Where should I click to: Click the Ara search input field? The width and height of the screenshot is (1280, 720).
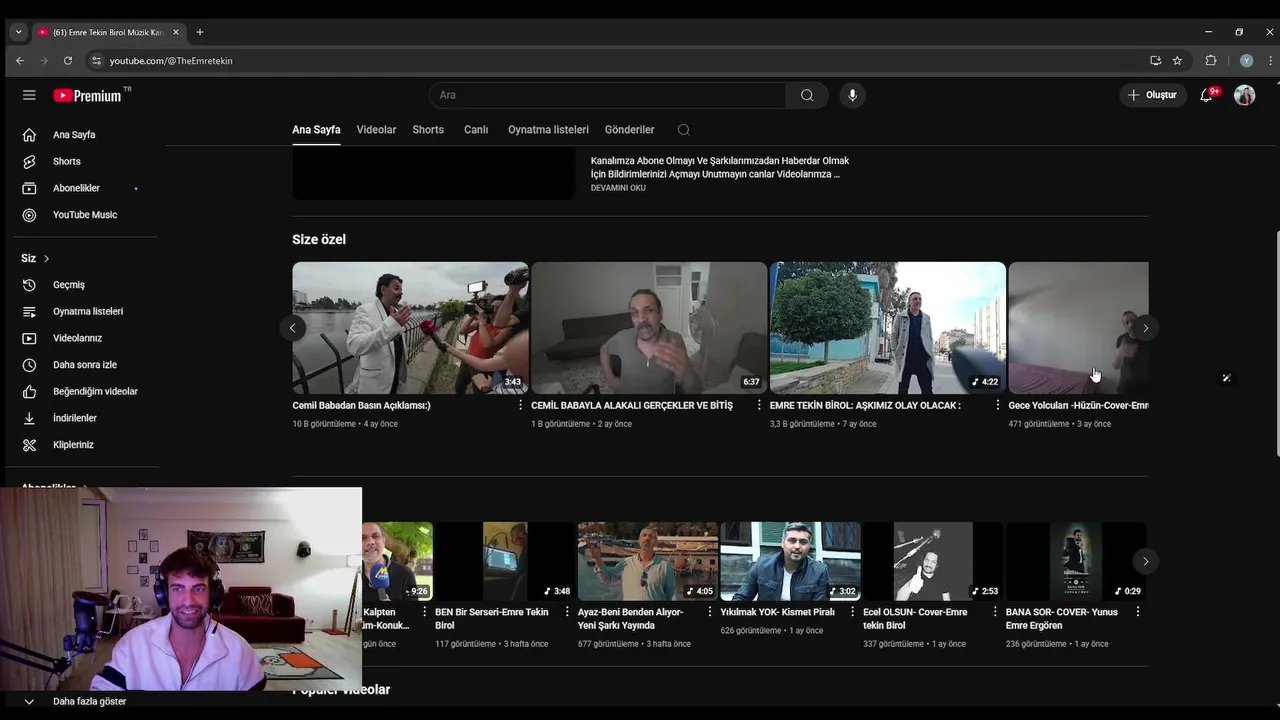tap(607, 95)
